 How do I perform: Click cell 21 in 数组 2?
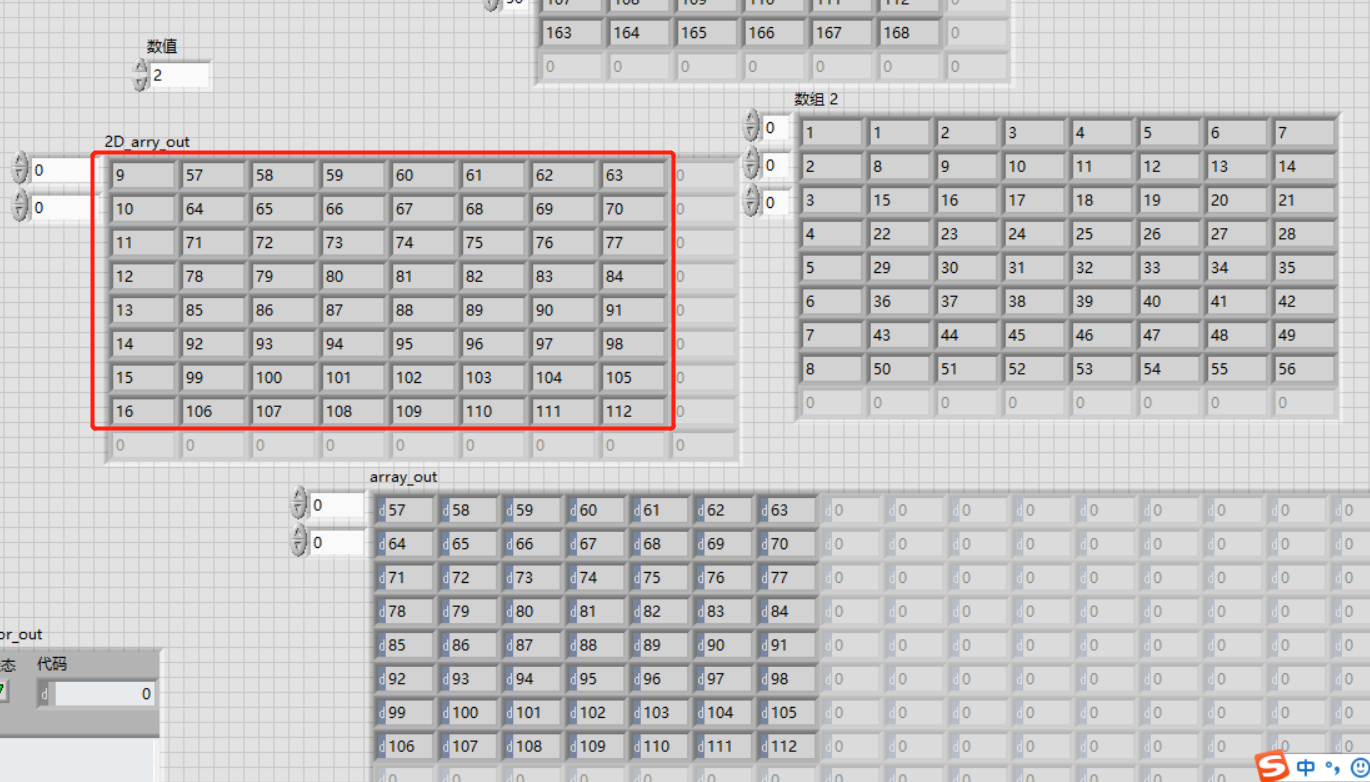[1305, 200]
